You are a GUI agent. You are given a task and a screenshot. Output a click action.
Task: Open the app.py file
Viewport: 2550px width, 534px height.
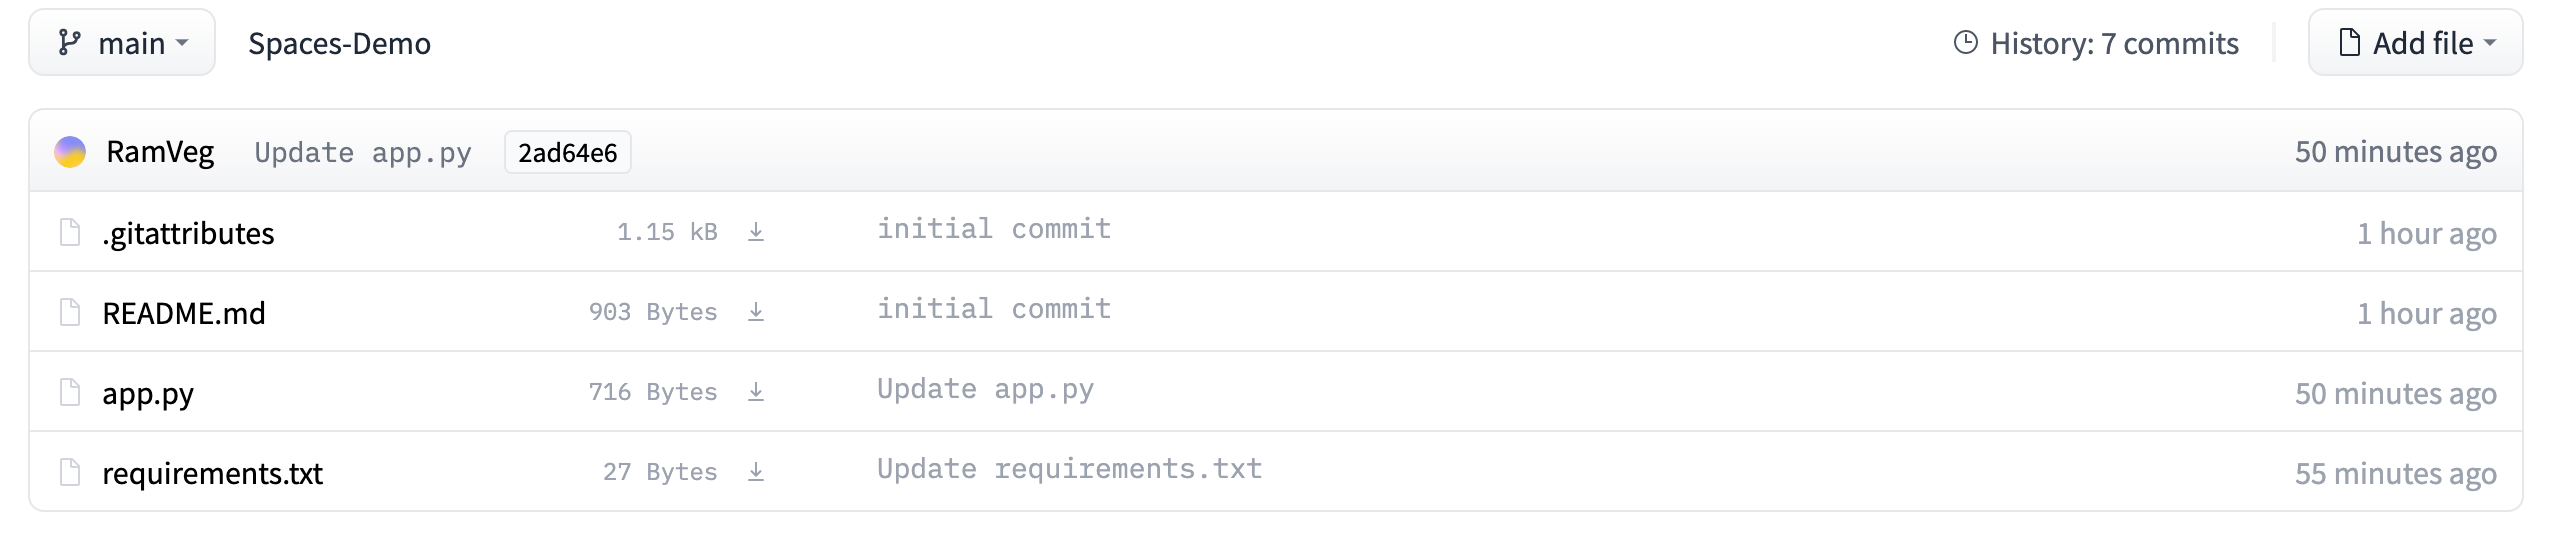[x=148, y=393]
